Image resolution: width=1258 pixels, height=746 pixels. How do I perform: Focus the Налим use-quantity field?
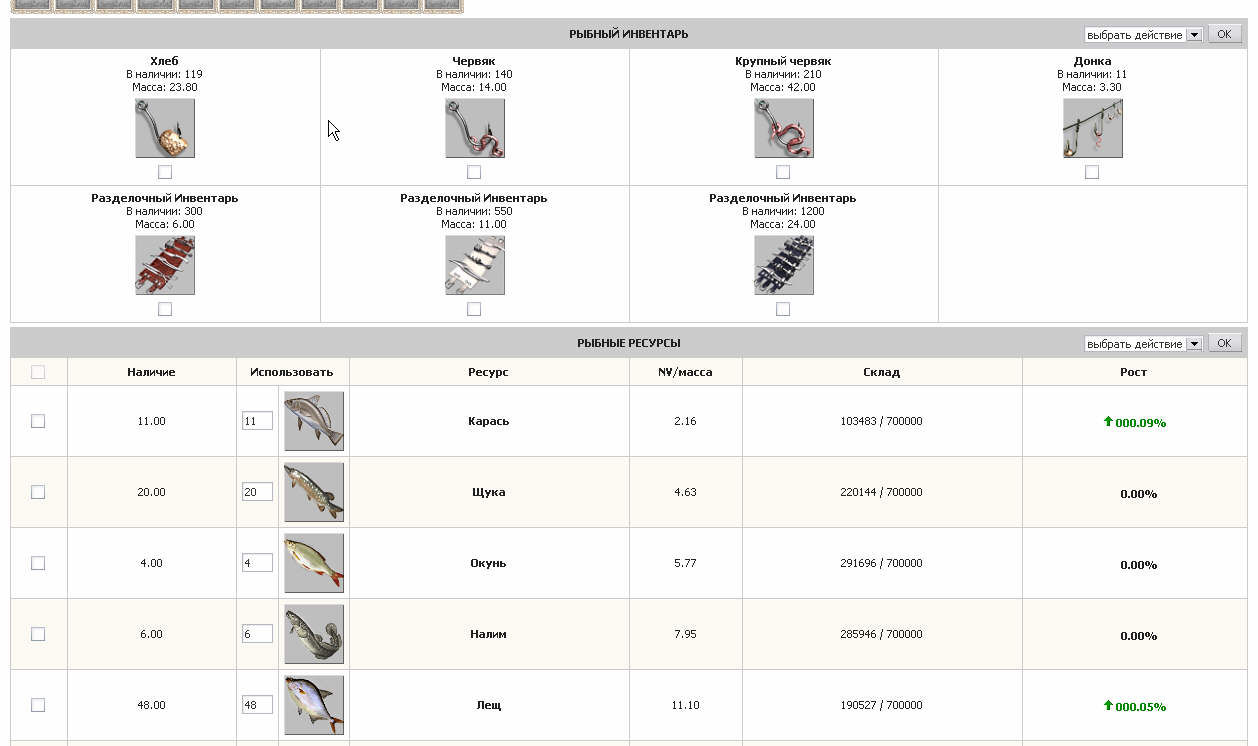click(x=257, y=634)
